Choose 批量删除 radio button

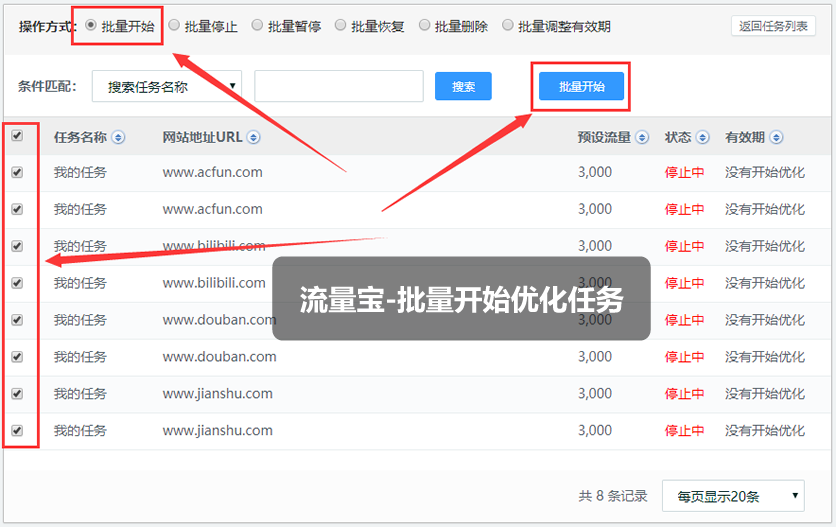(424, 25)
